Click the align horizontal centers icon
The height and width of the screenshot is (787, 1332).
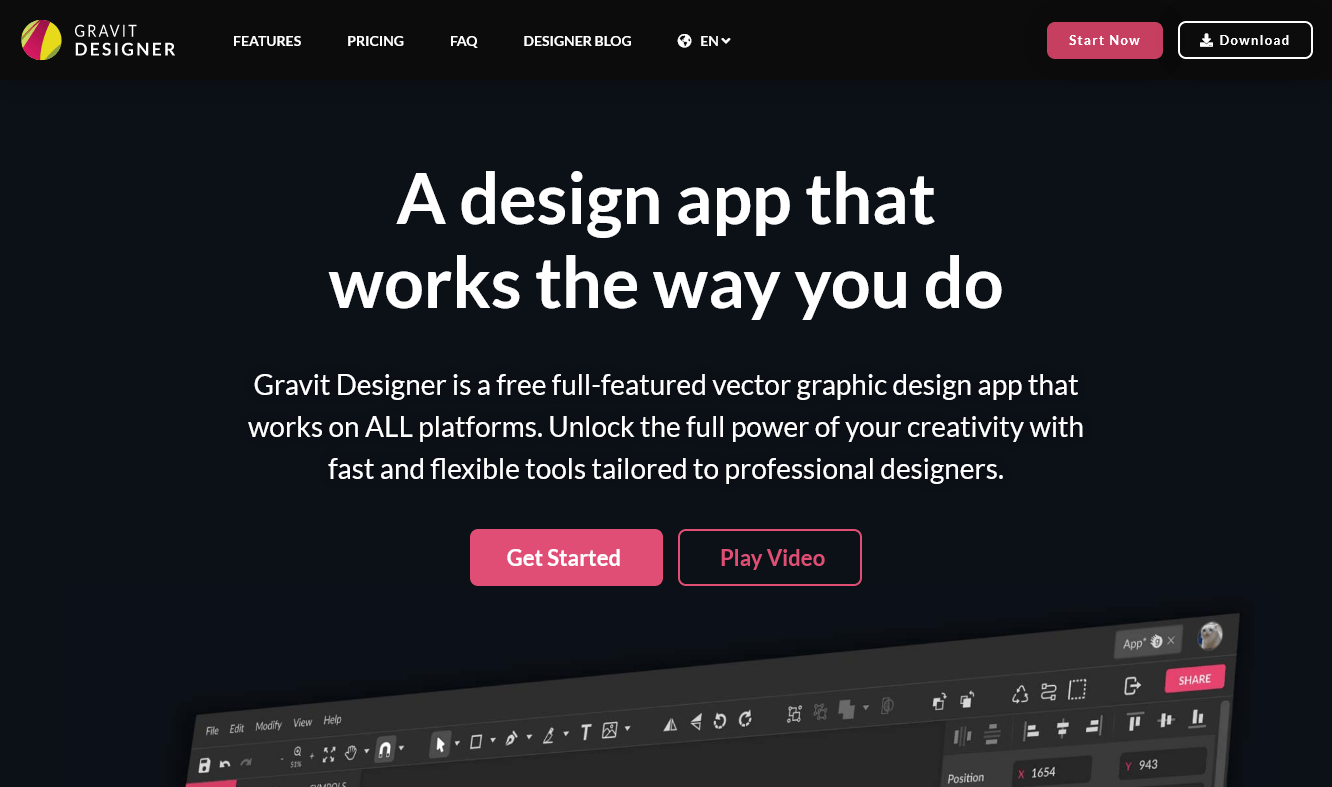[1062, 727]
